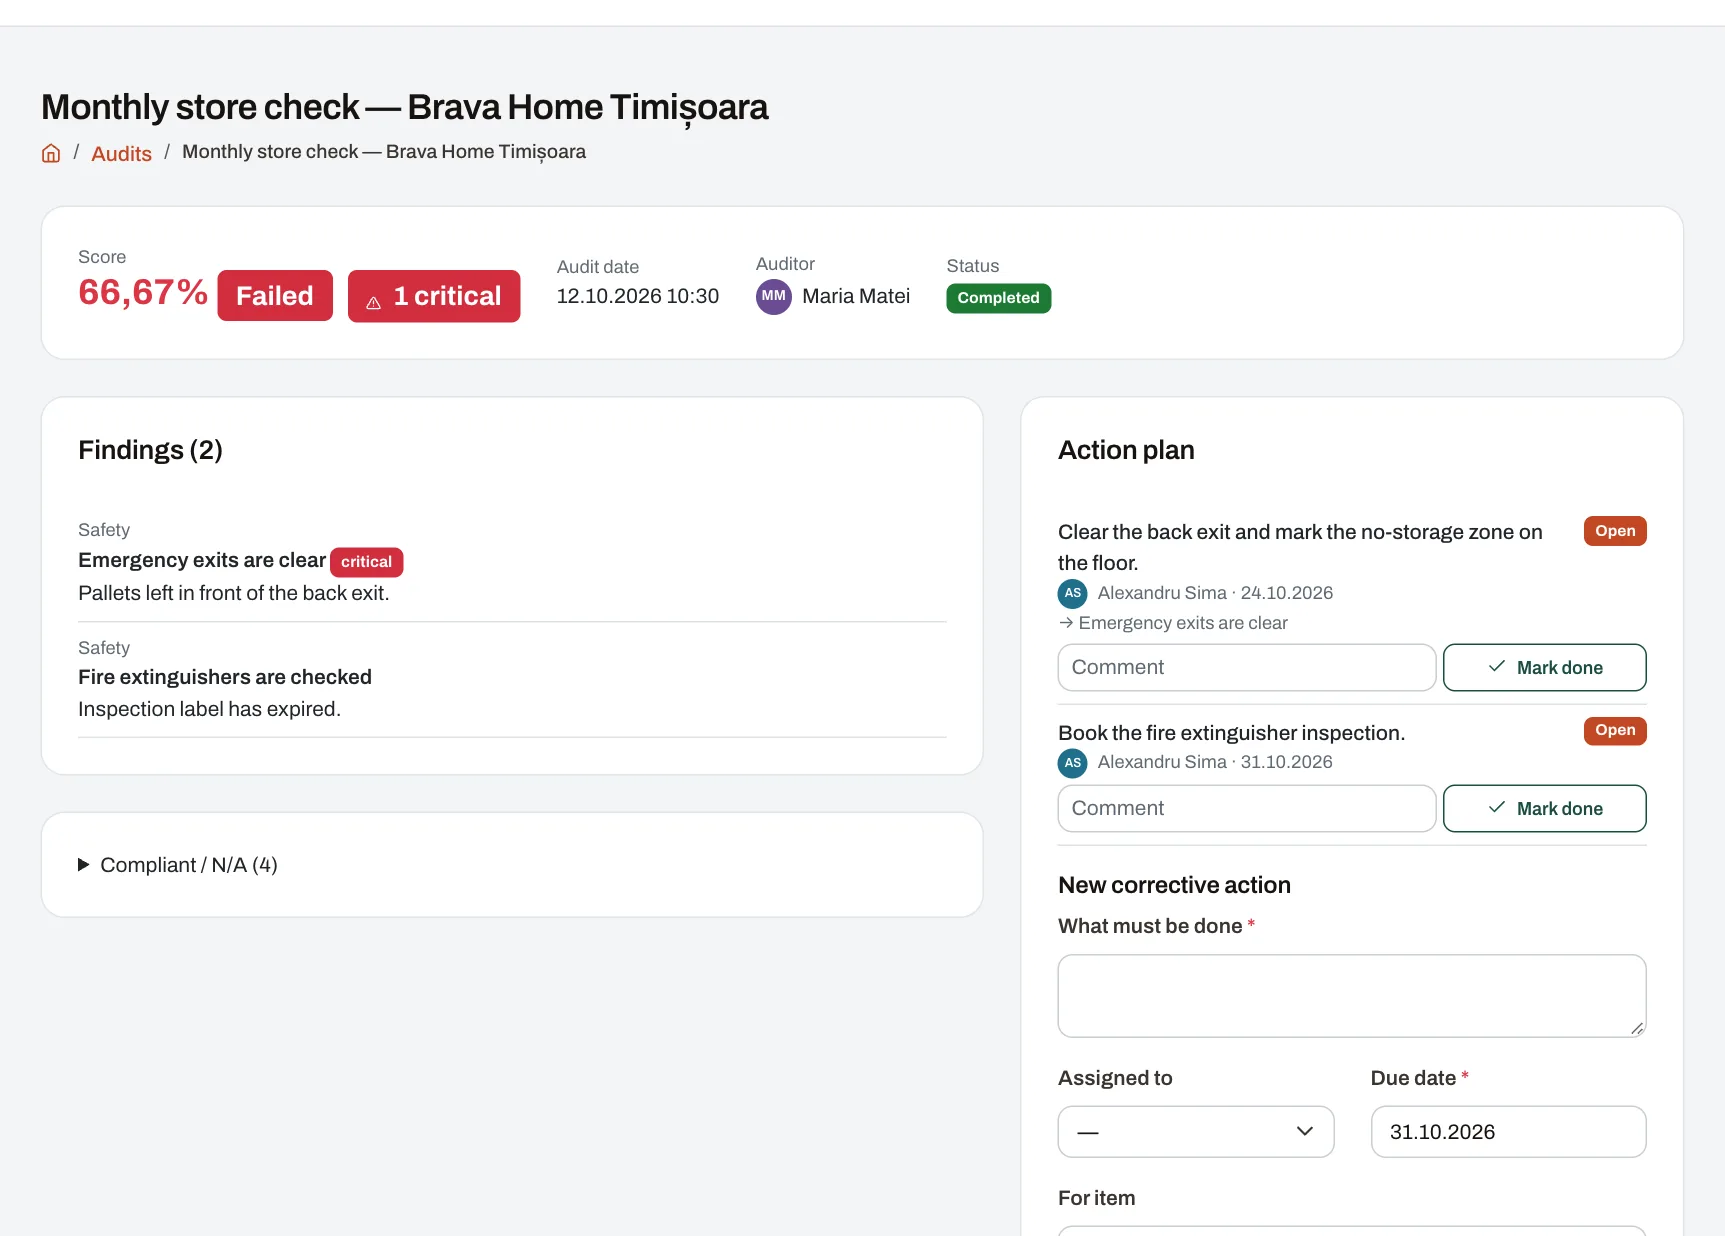The width and height of the screenshot is (1725, 1236).
Task: Click the Completed status badge
Action: [x=998, y=298]
